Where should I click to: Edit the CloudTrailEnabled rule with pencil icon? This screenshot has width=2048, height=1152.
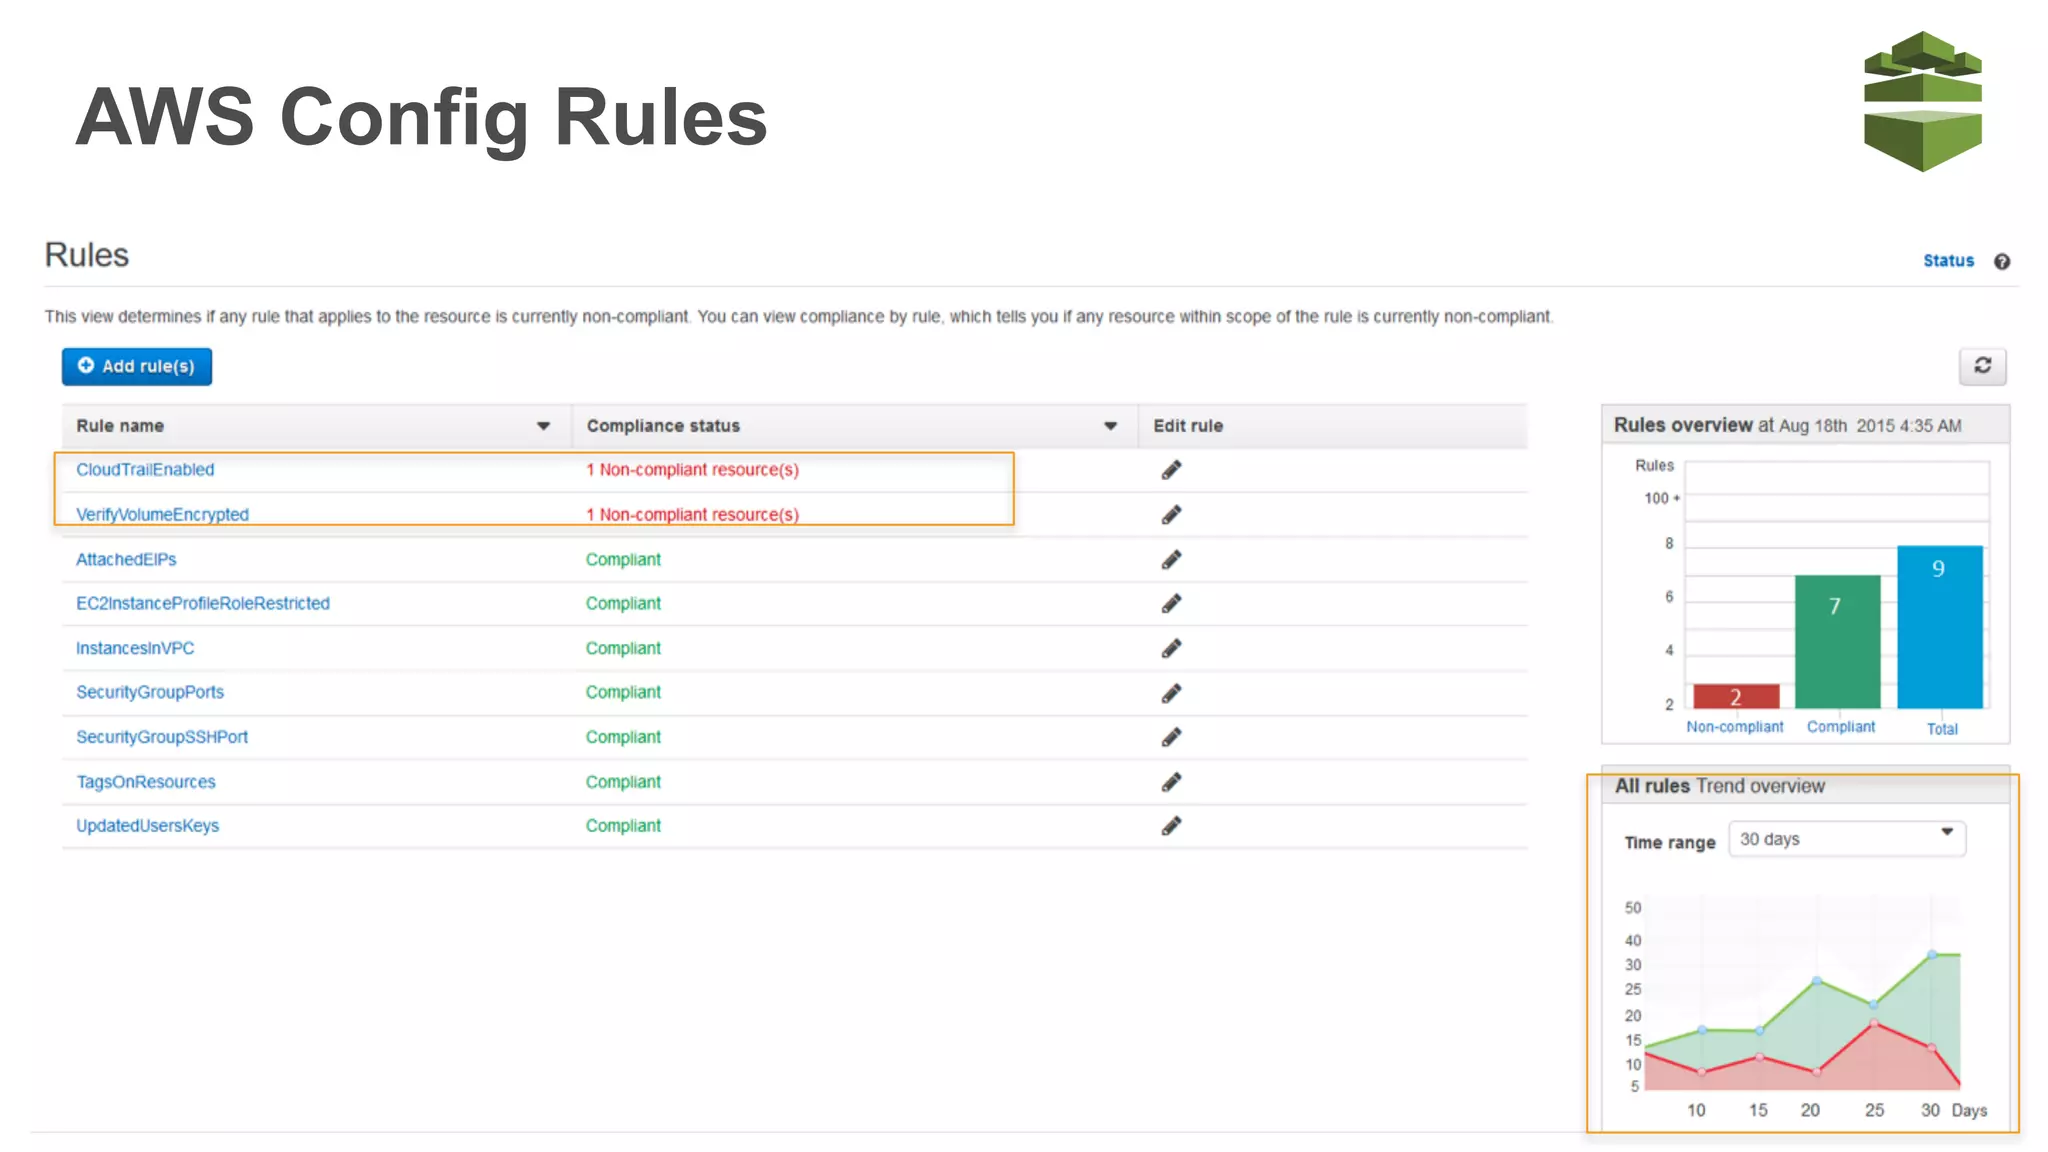pyautogui.click(x=1171, y=470)
